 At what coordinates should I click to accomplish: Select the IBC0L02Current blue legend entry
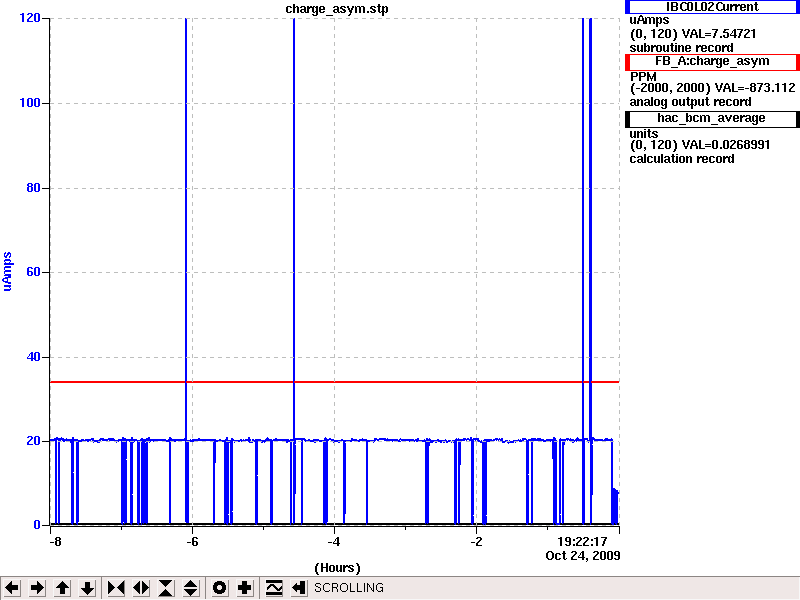point(712,7)
